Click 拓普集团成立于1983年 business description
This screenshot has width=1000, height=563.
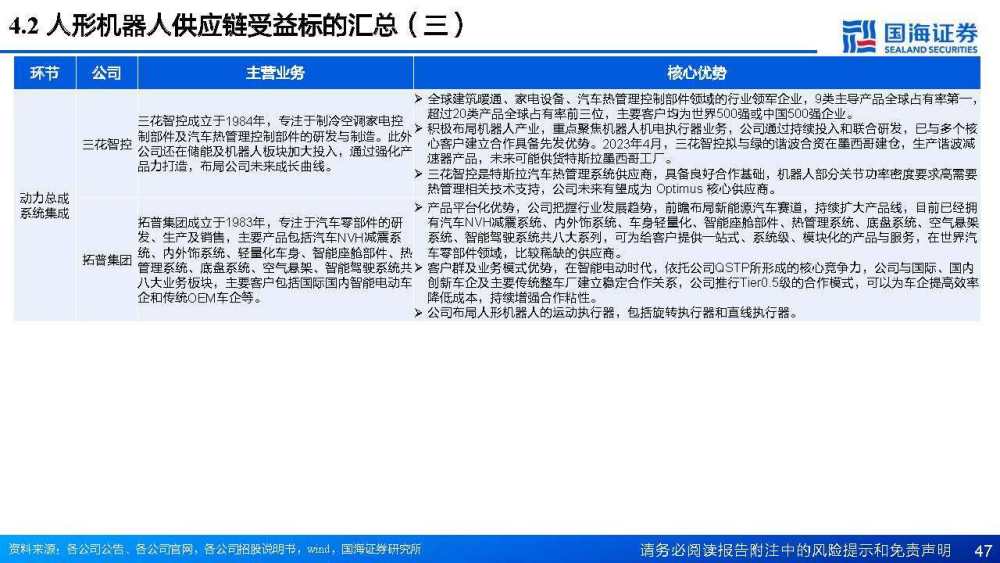[275, 260]
